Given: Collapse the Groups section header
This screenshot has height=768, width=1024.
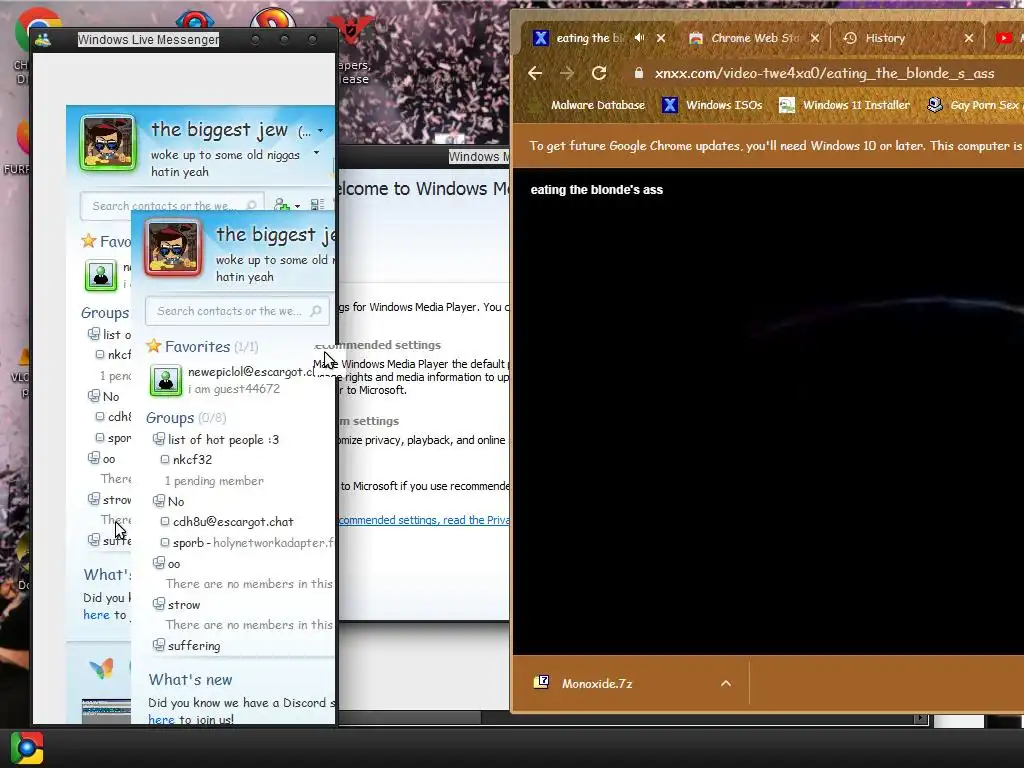Looking at the screenshot, I should [x=186, y=418].
